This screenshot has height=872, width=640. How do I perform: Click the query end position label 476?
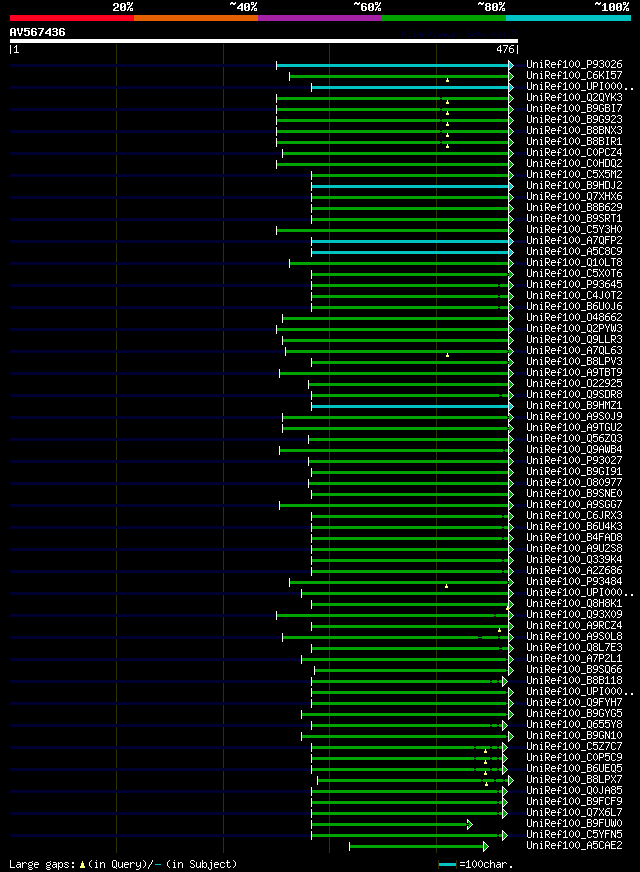[x=505, y=49]
